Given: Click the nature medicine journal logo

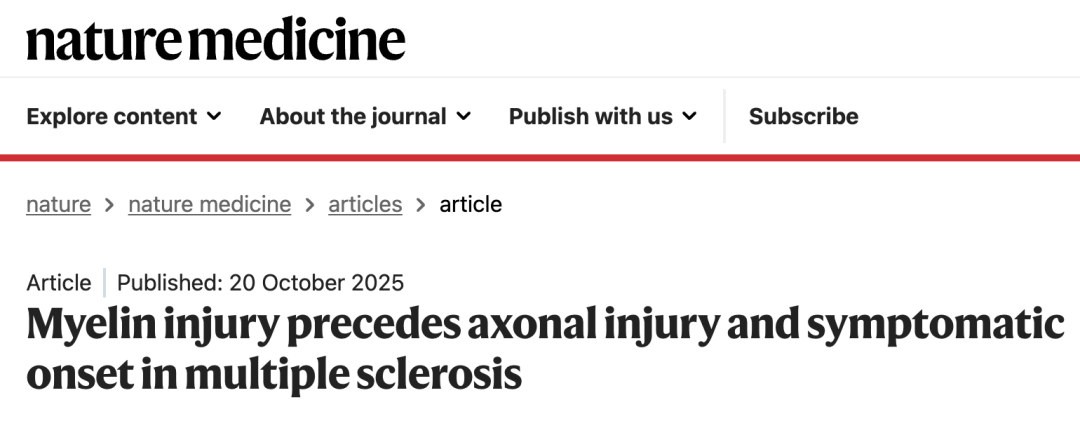Looking at the screenshot, I should (x=216, y=40).
